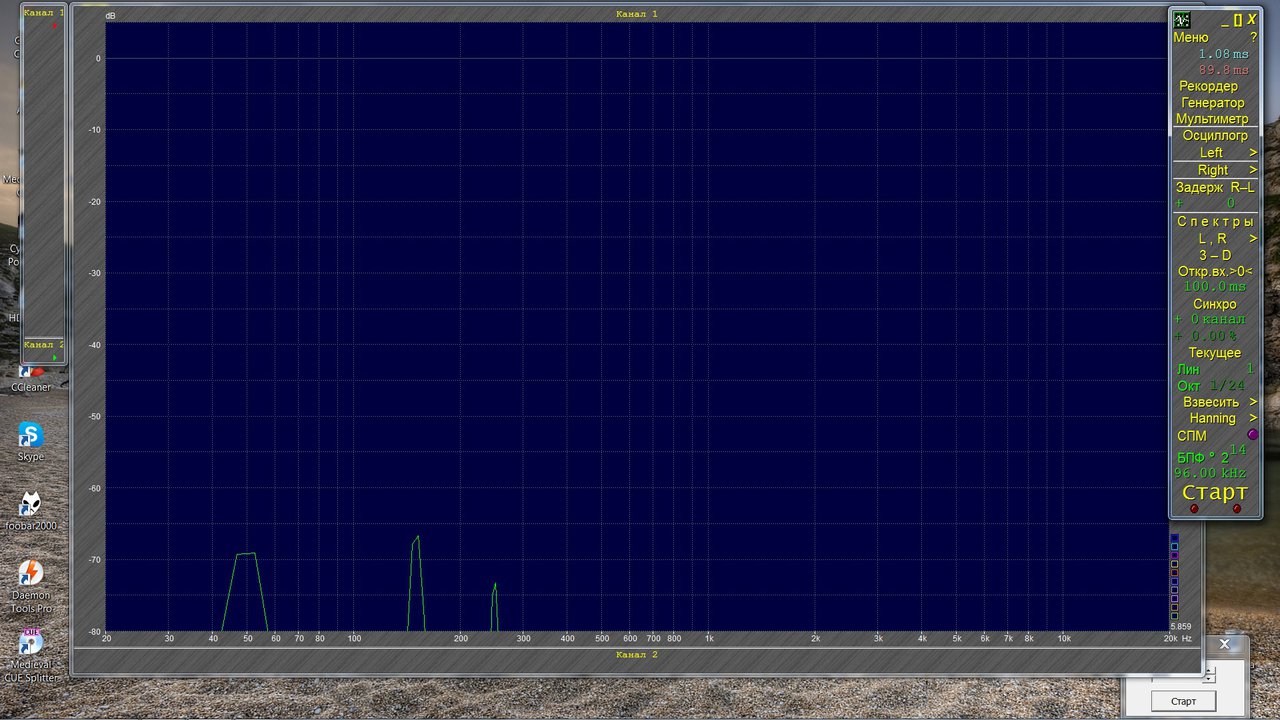Open the help question mark in the control panel
Screen dimensions: 1280x720
click(1253, 37)
